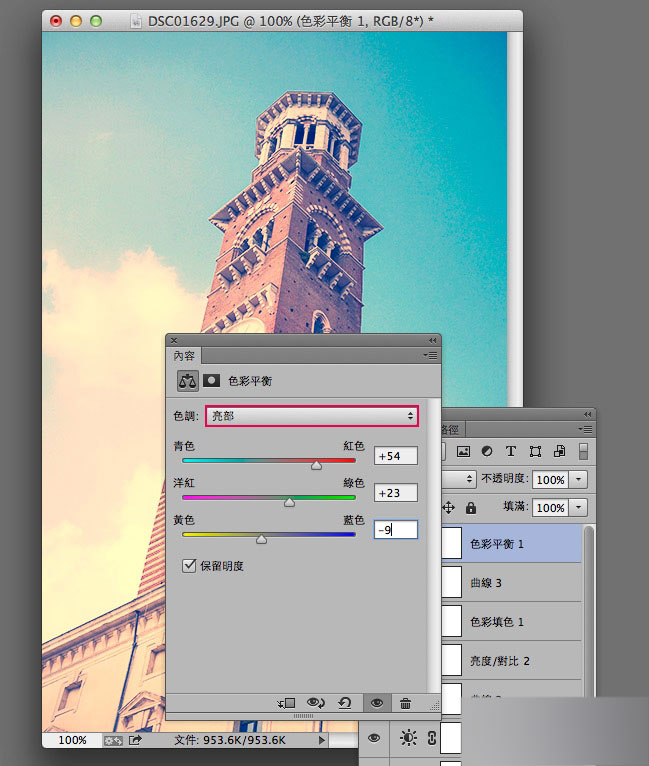Image resolution: width=649 pixels, height=766 pixels.
Task: Click the 青色-紅色 slider handle
Action: point(316,465)
